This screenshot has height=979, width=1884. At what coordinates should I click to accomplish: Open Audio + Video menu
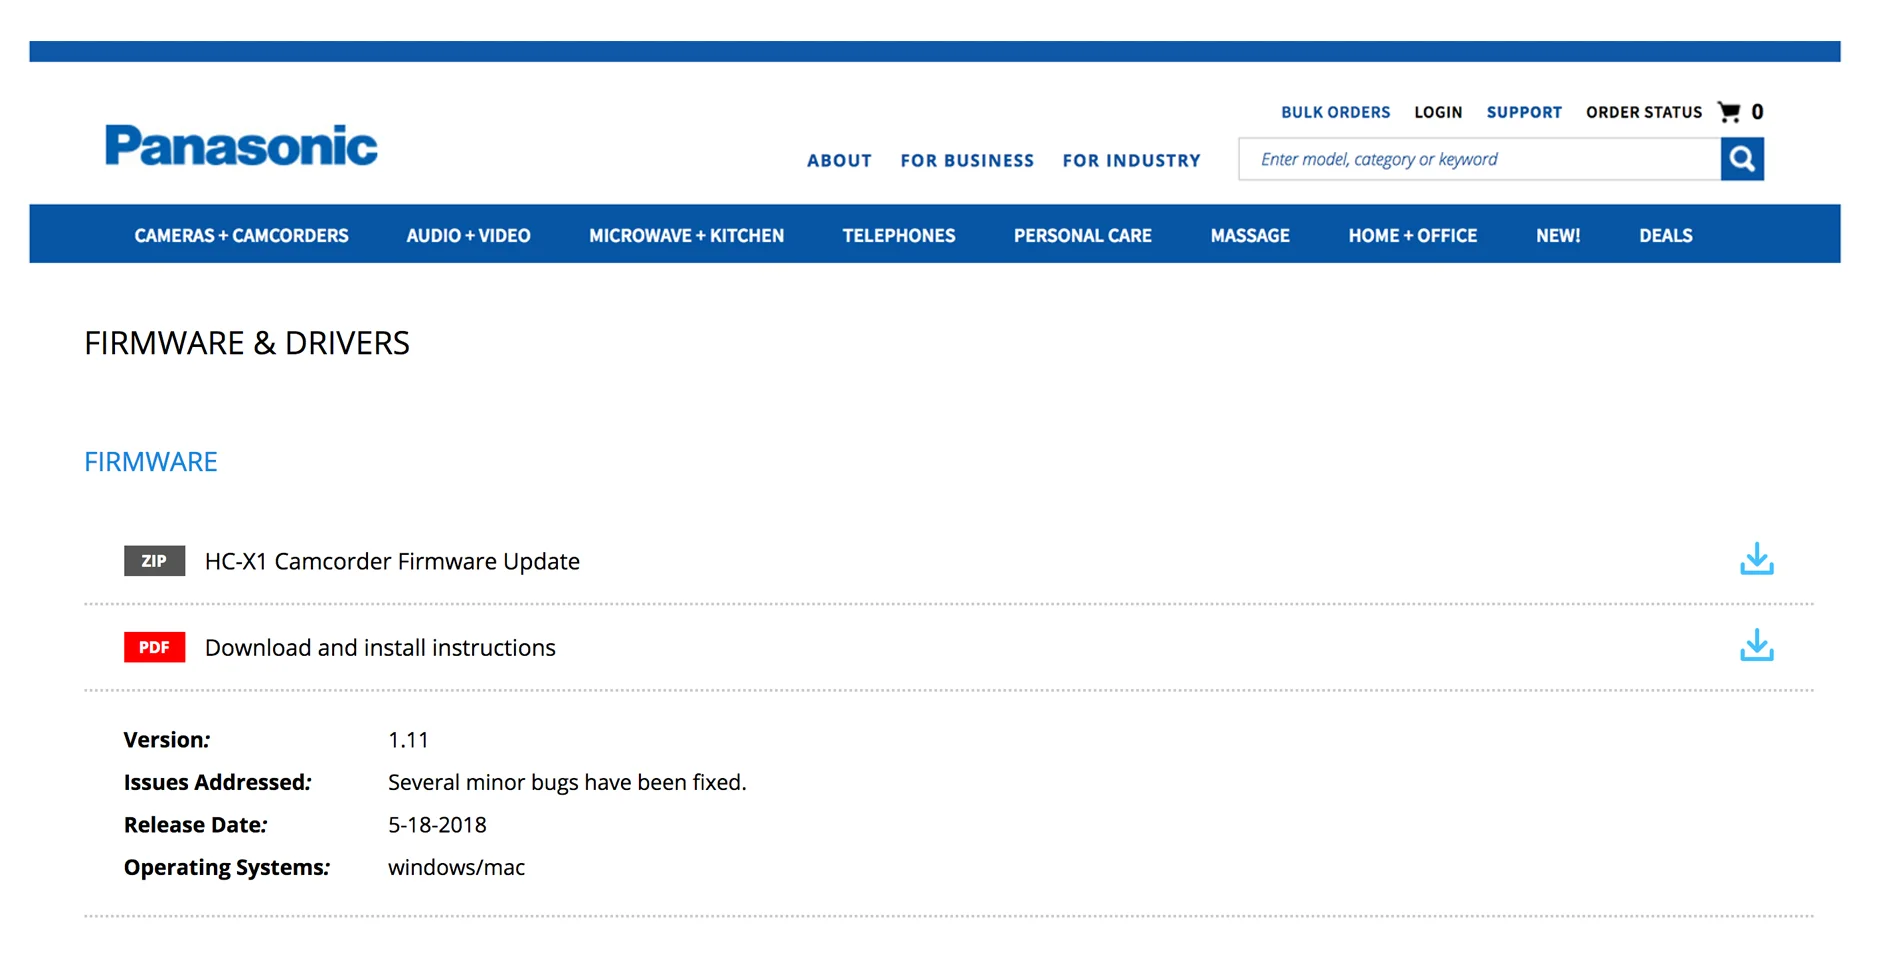468,235
